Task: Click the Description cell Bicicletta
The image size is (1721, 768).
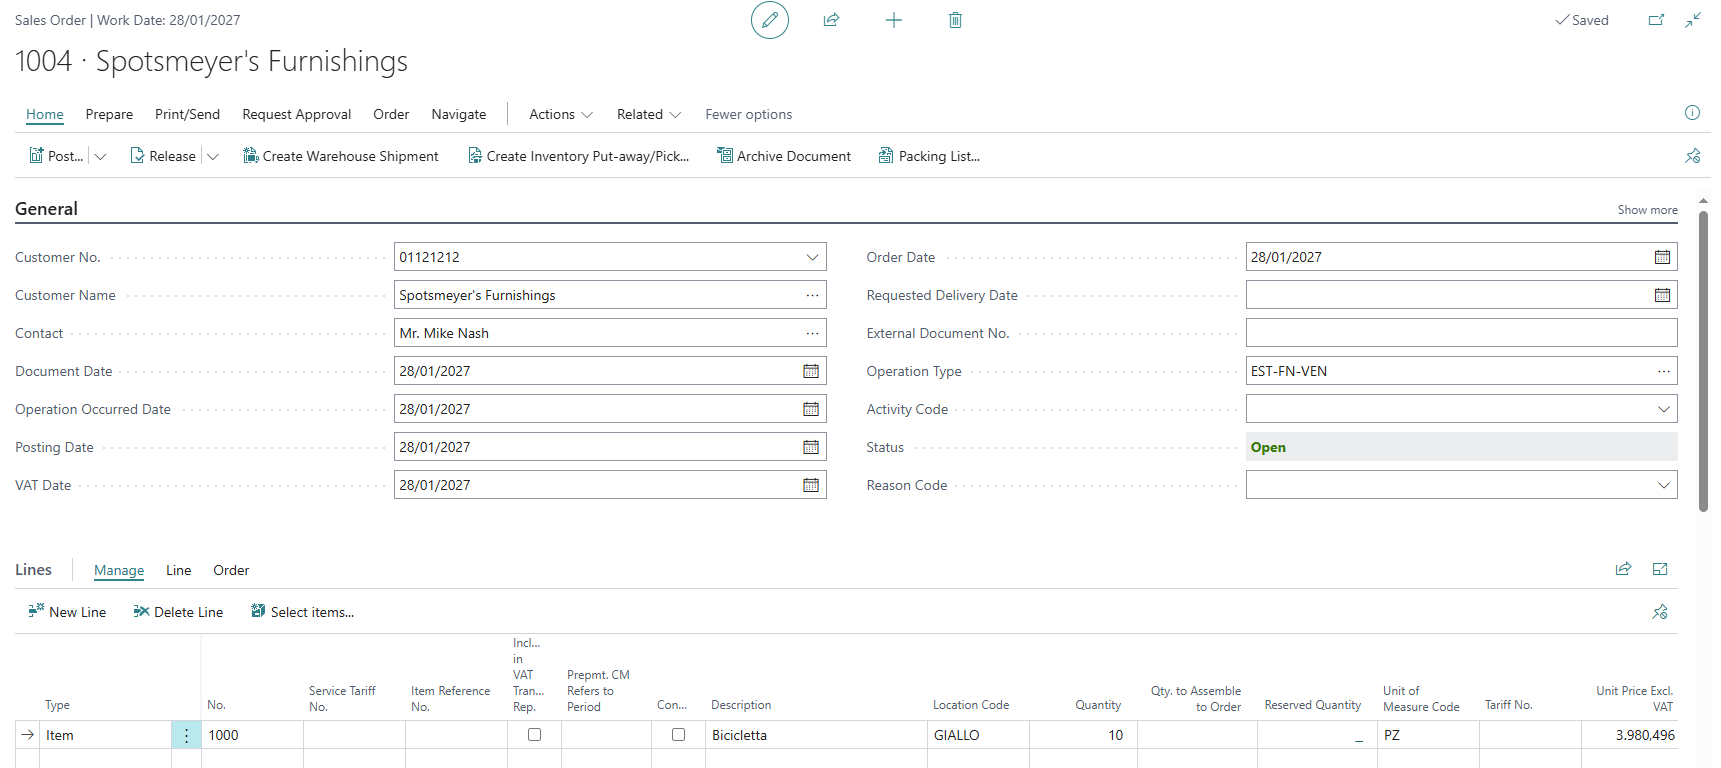Action: pos(816,735)
